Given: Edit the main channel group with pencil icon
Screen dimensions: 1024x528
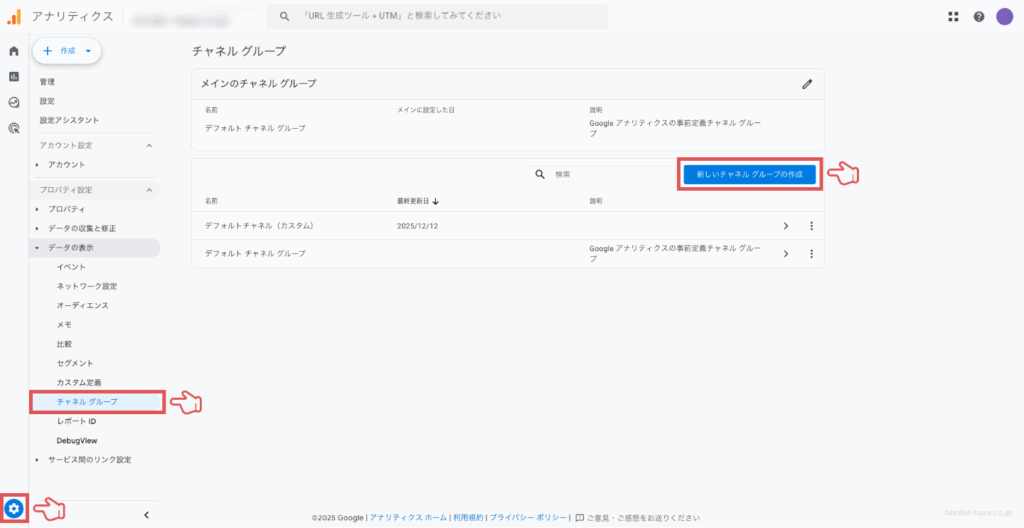Looking at the screenshot, I should (x=807, y=84).
